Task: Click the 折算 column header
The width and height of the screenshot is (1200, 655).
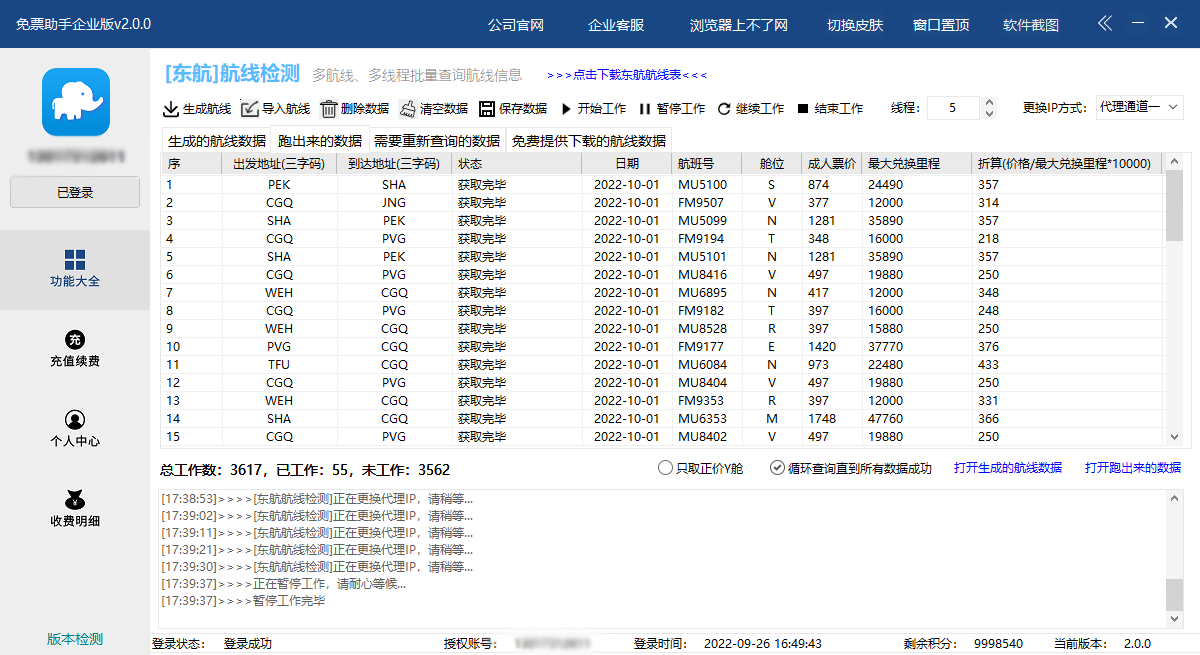Action: (x=1067, y=164)
